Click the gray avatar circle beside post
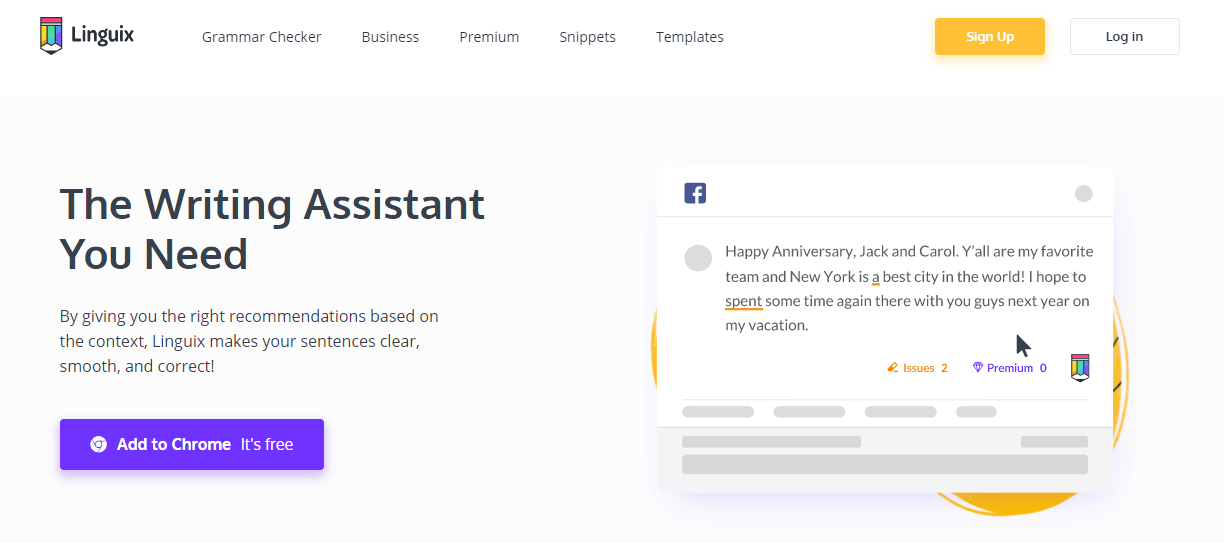1224x543 pixels. click(698, 257)
